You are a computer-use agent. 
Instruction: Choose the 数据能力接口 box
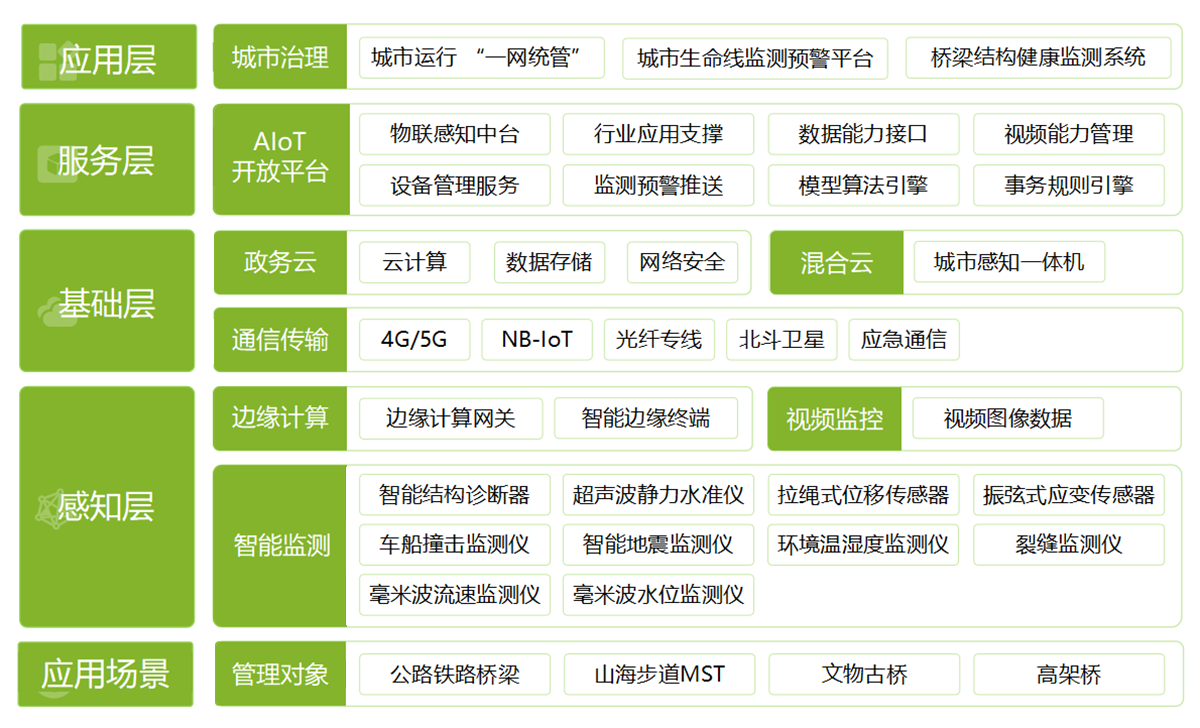(864, 134)
